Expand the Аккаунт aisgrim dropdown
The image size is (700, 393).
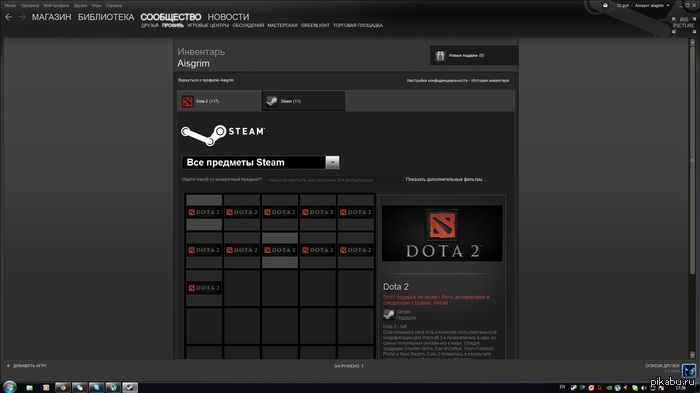[652, 5]
